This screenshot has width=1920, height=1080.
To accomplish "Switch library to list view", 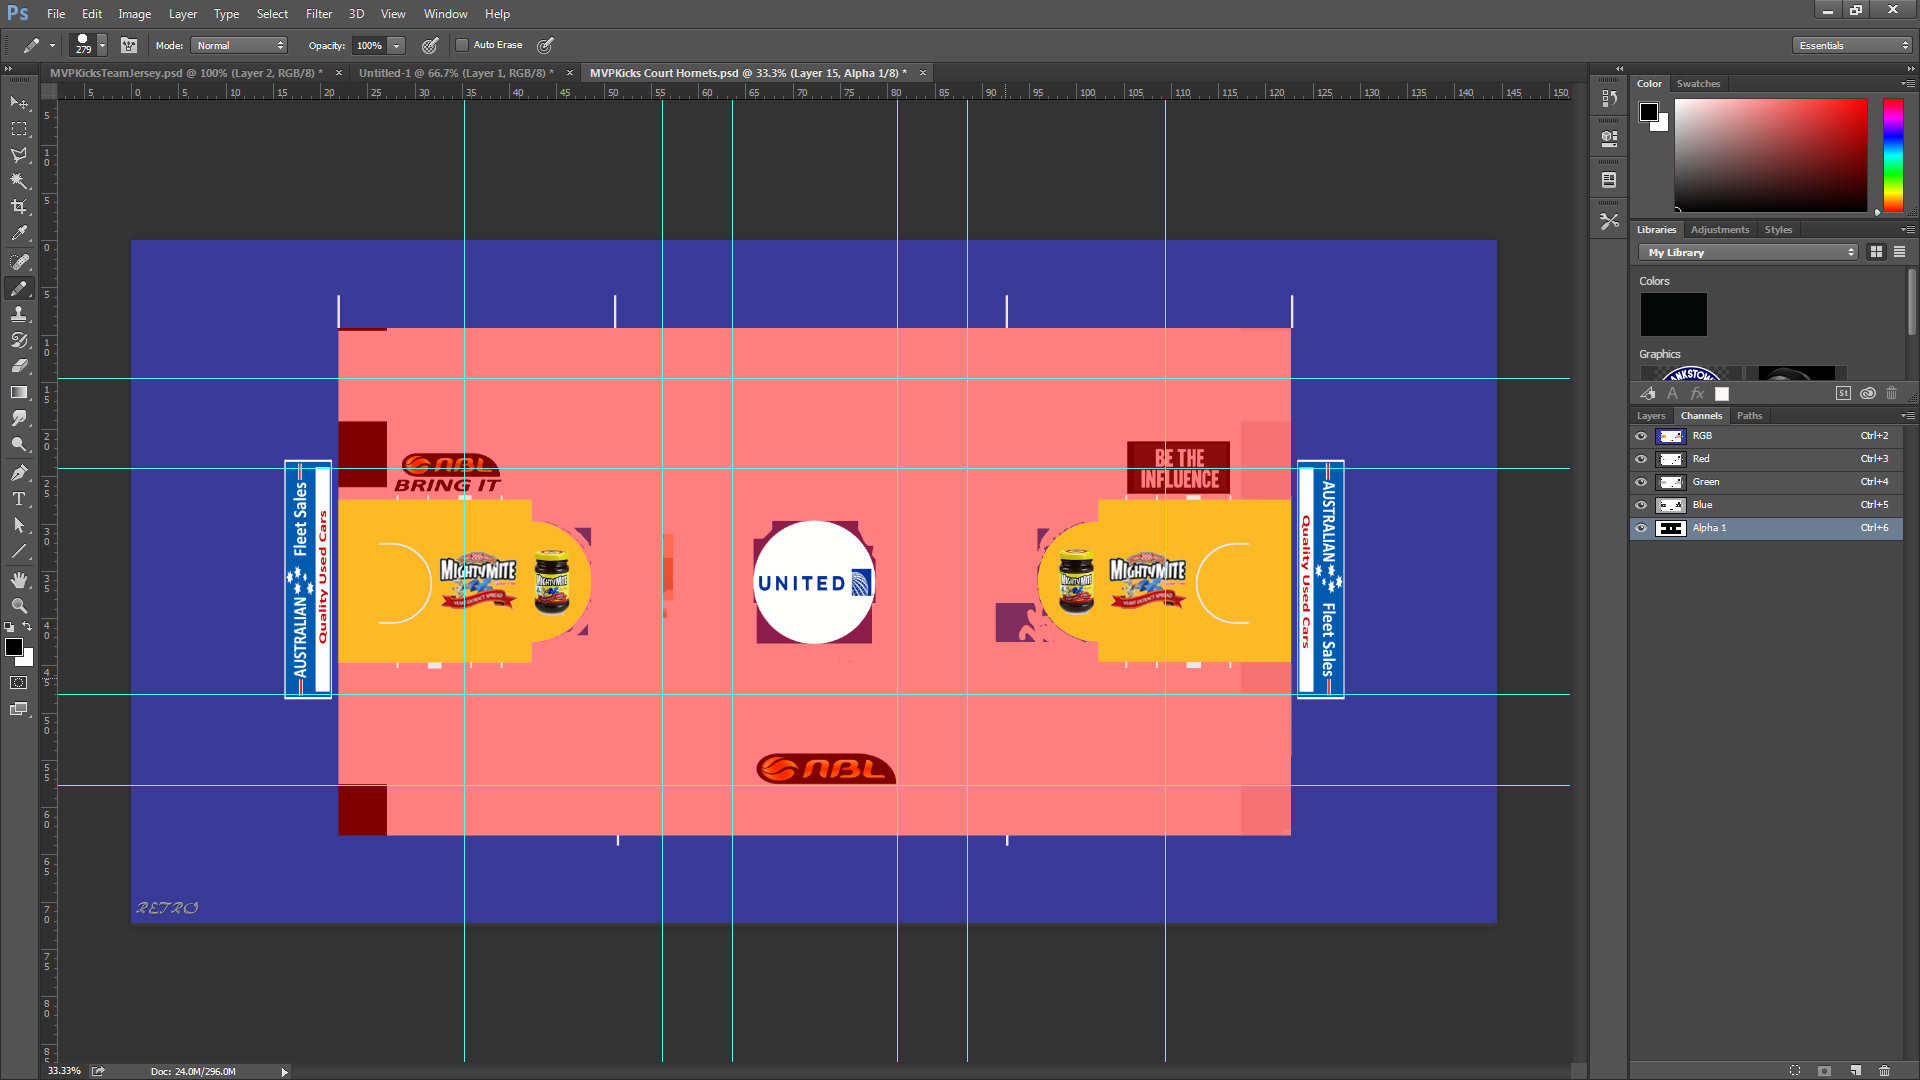I will pos(1899,252).
